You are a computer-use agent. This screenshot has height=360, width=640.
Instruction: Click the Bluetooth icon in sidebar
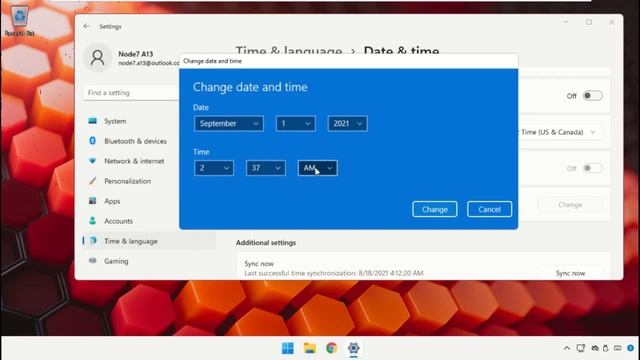pos(93,140)
